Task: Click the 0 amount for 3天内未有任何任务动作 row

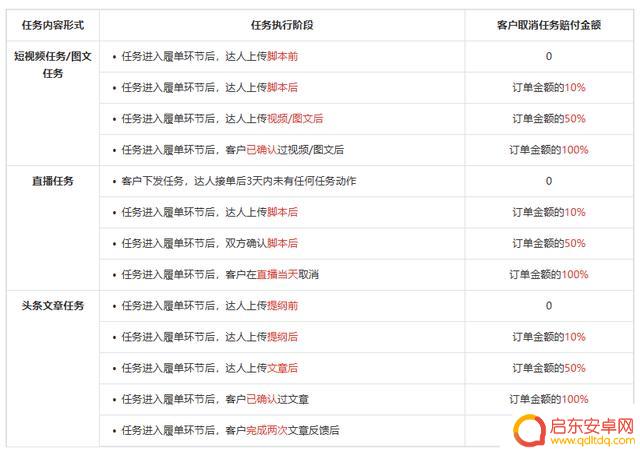Action: point(549,181)
